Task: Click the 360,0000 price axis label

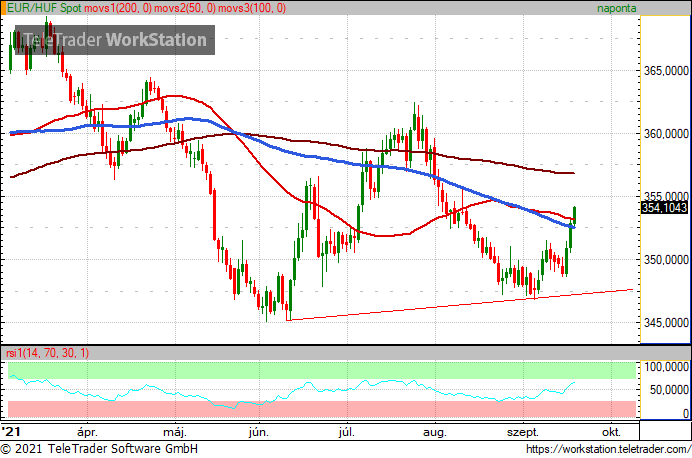Action: [666, 133]
